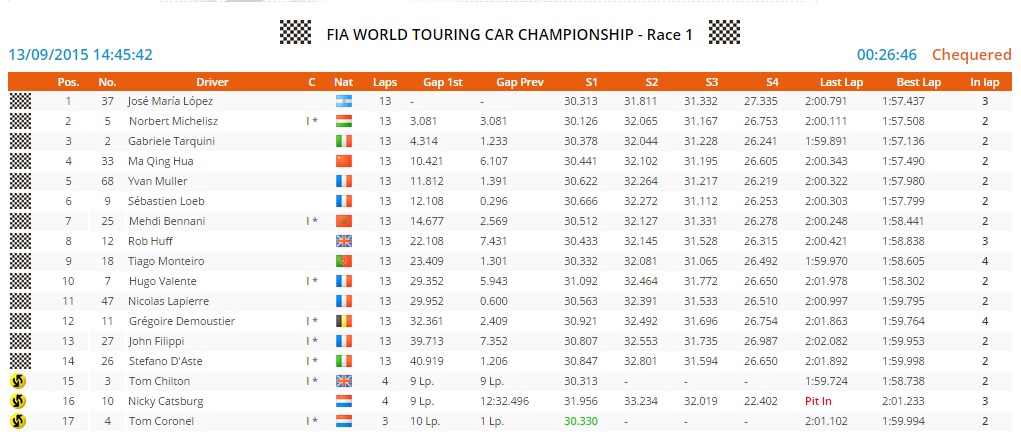Click the chequered flag right of Race 1
Image resolution: width=1021 pixels, height=435 pixels.
723,33
